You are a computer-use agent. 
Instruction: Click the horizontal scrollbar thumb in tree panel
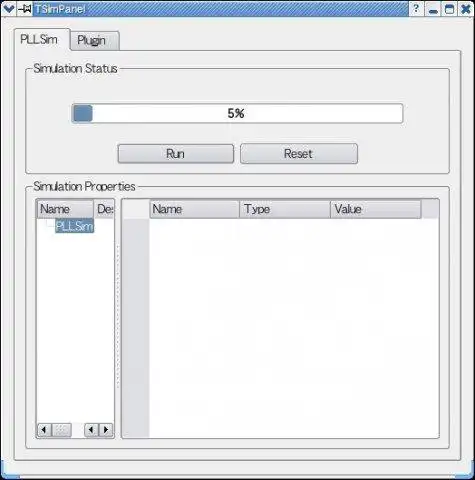click(62, 430)
